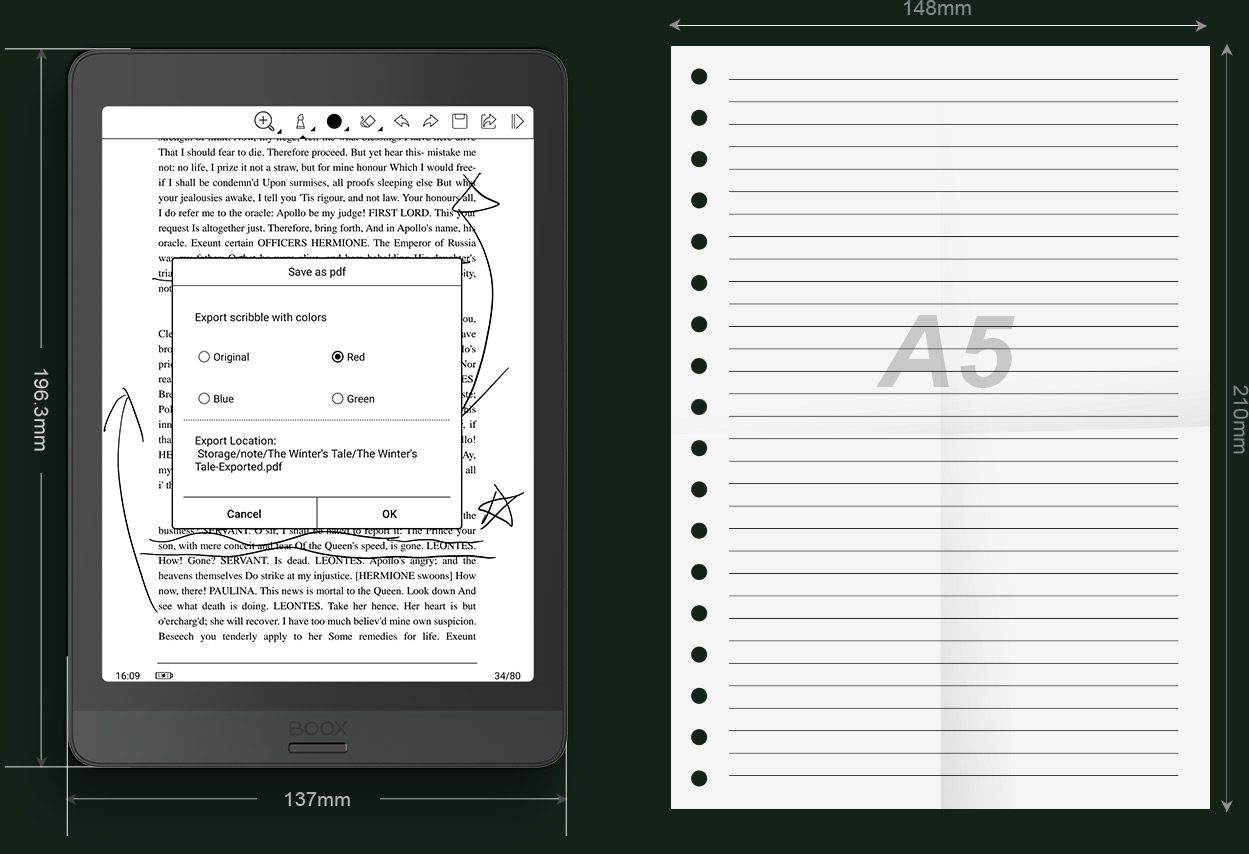Viewport: 1249px width, 854px height.
Task: Click the page indicator 34/80
Action: pyautogui.click(x=507, y=675)
